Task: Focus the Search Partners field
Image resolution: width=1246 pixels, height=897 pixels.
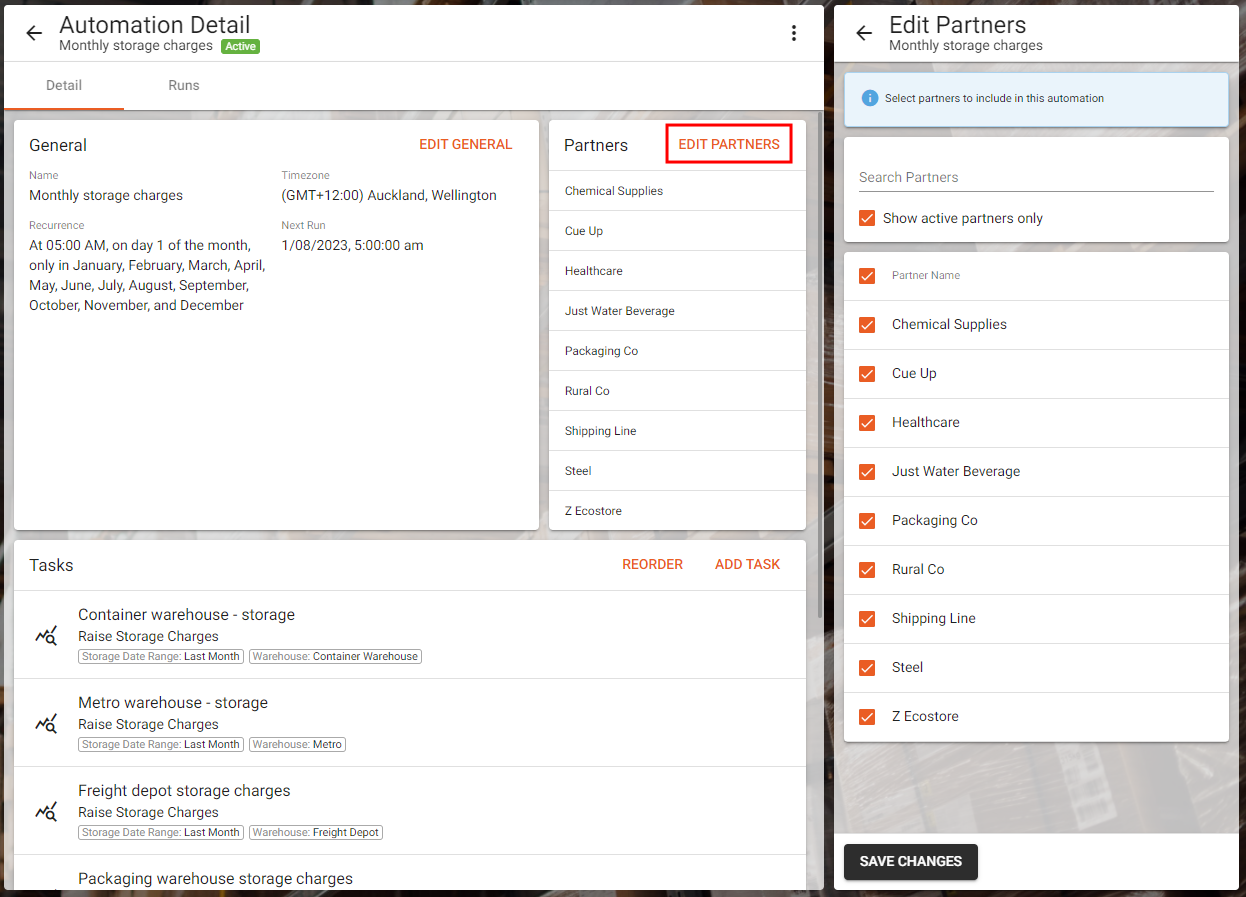Action: tap(1036, 177)
